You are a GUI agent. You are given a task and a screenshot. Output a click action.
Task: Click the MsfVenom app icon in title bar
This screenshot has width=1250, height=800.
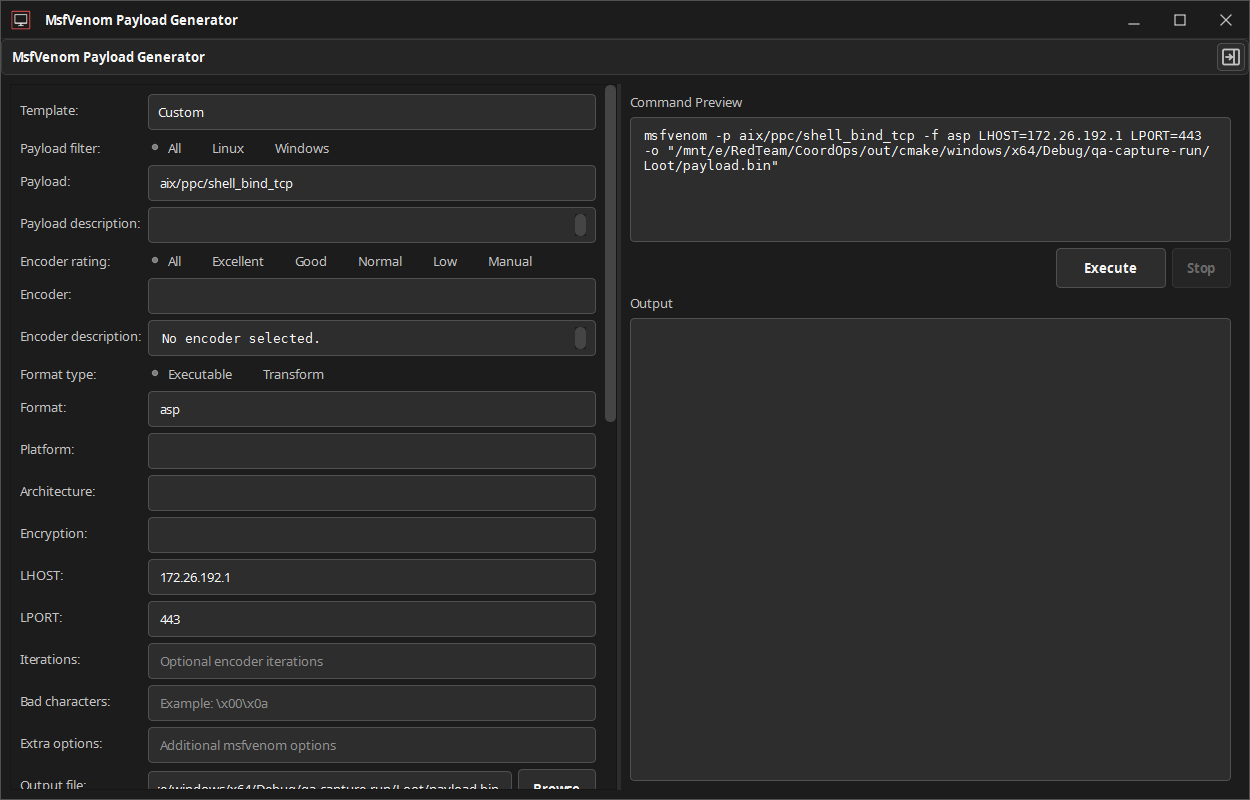[20, 20]
